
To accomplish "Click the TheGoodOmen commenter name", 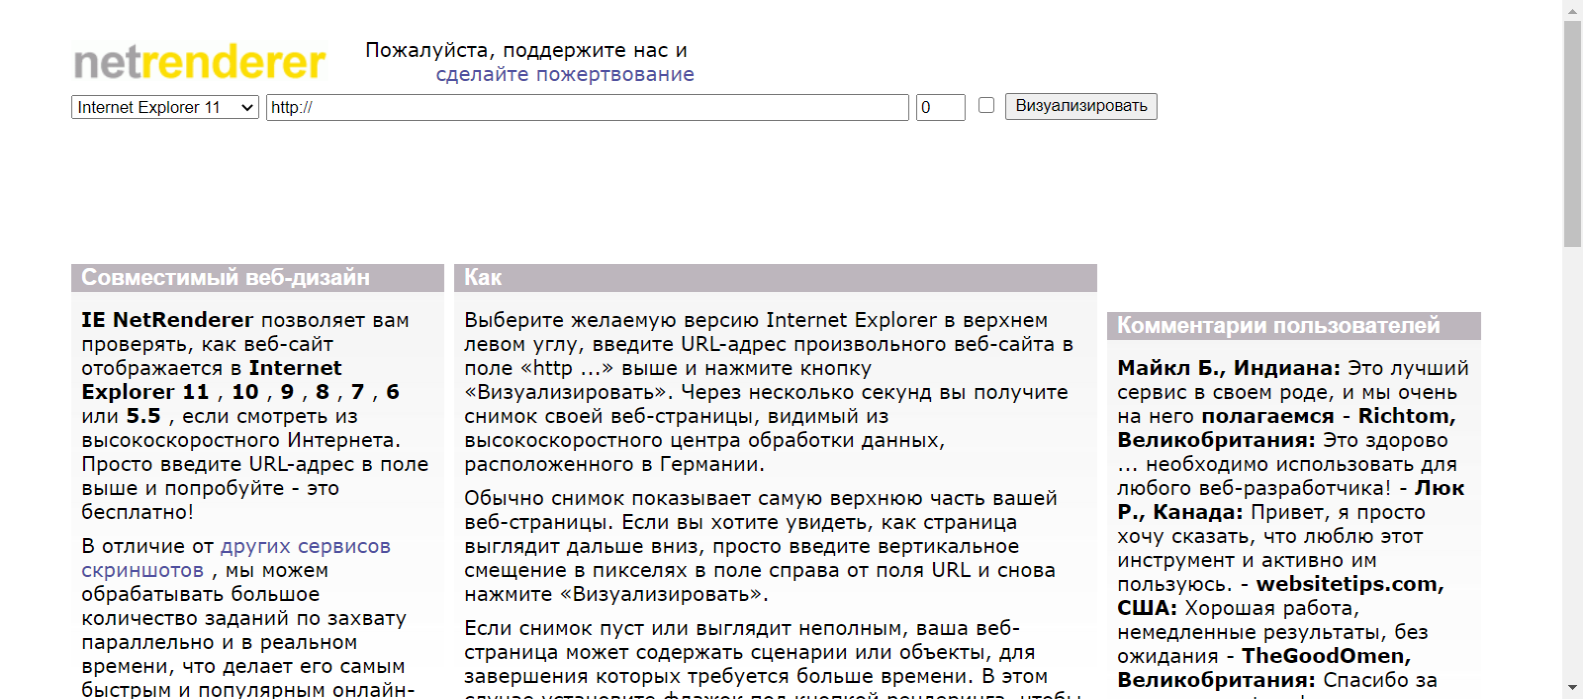I will click(1325, 656).
